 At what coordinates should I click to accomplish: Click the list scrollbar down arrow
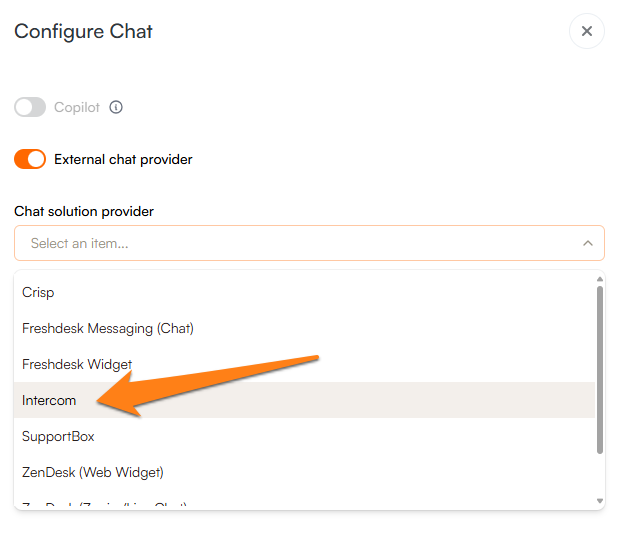coord(600,500)
